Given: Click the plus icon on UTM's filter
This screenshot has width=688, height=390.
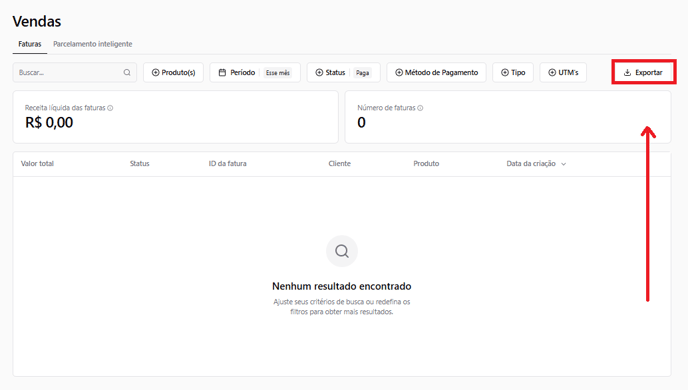Looking at the screenshot, I should [552, 72].
